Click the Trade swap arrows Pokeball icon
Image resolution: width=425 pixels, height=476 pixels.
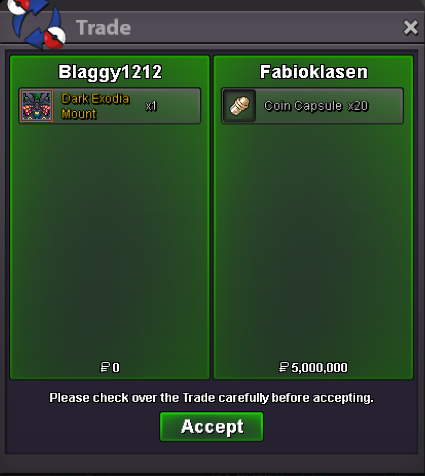[37, 24]
